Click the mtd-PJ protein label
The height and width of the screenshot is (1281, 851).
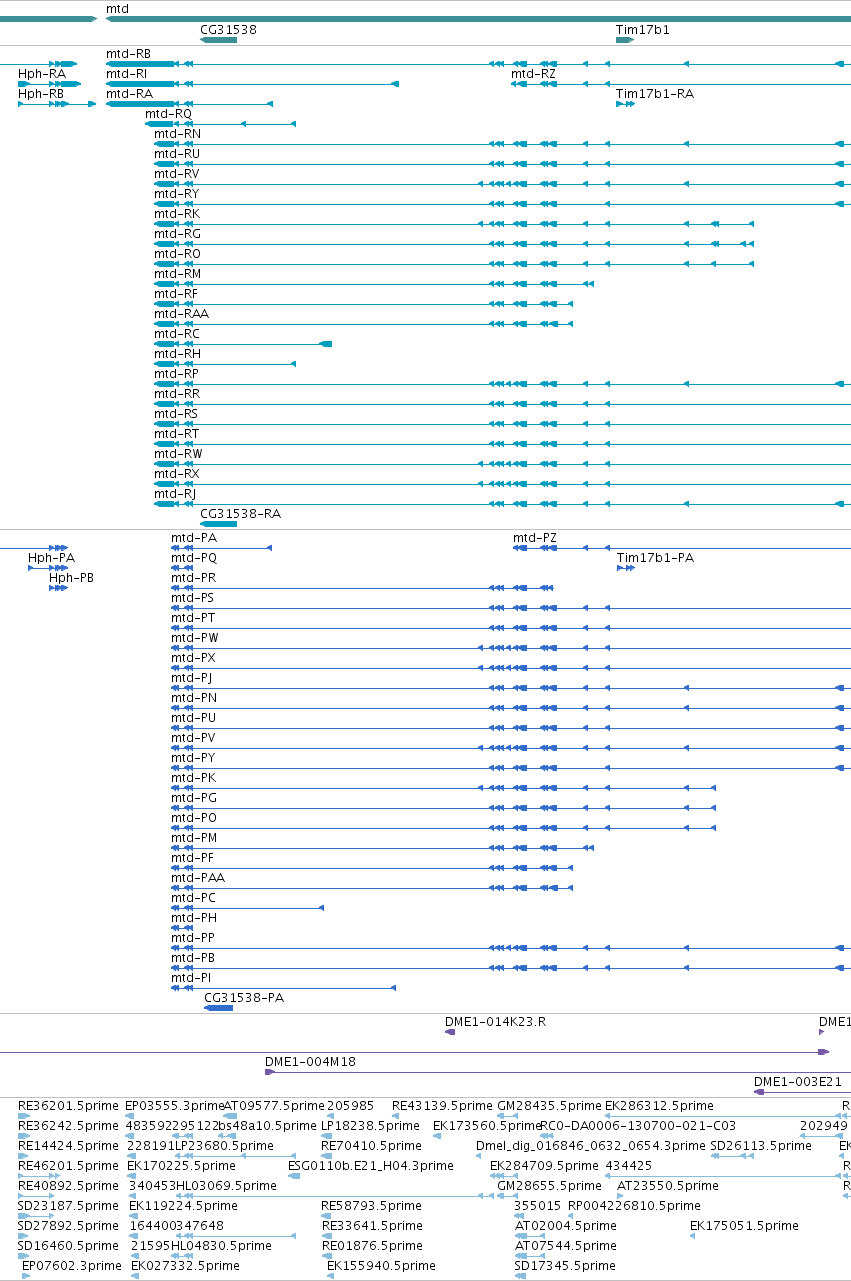(x=192, y=678)
